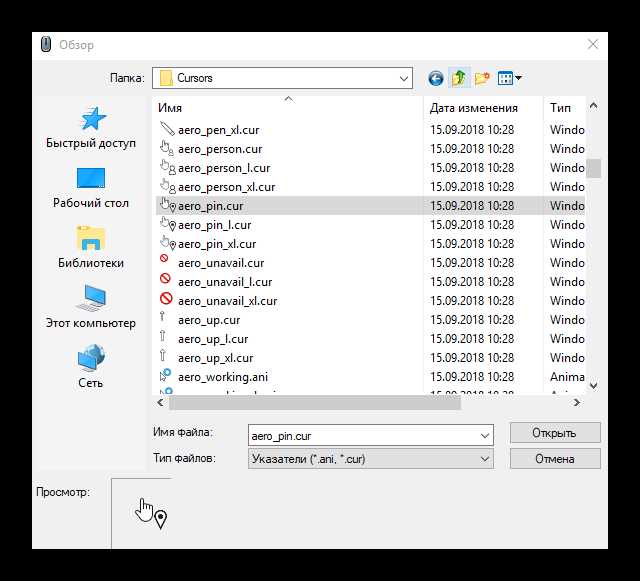This screenshot has height=581, width=640.
Task: Select file name aero_up_l.cur
Action: pyautogui.click(x=213, y=339)
